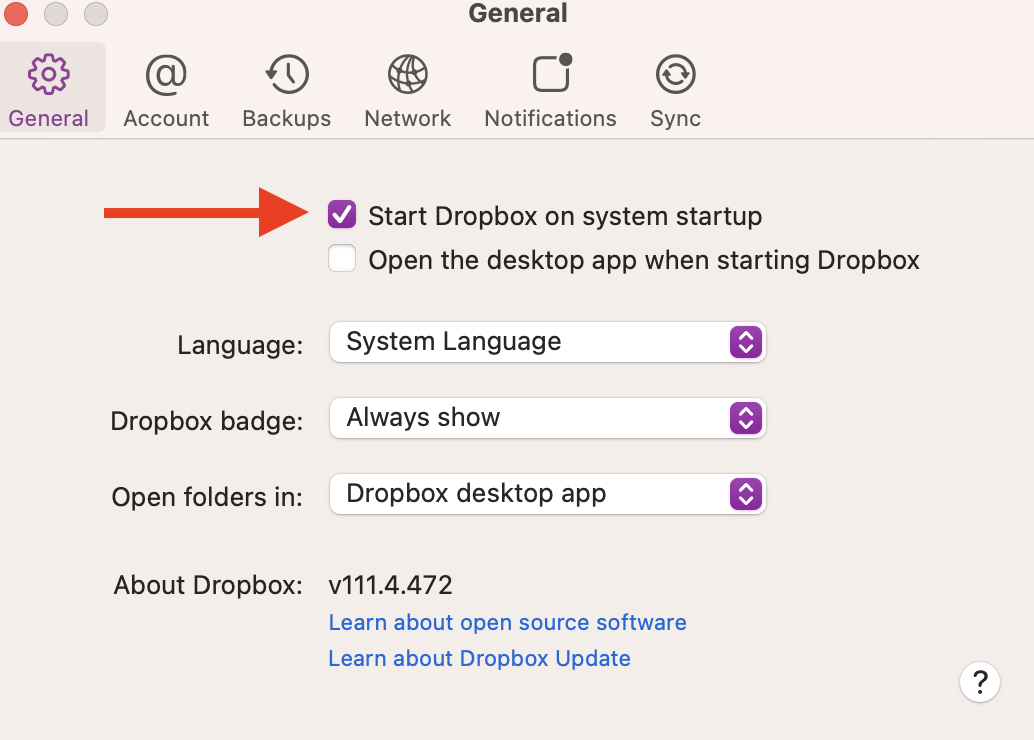Expand the Dropbox badge Always show dropdown
The height and width of the screenshot is (740, 1034).
click(547, 418)
